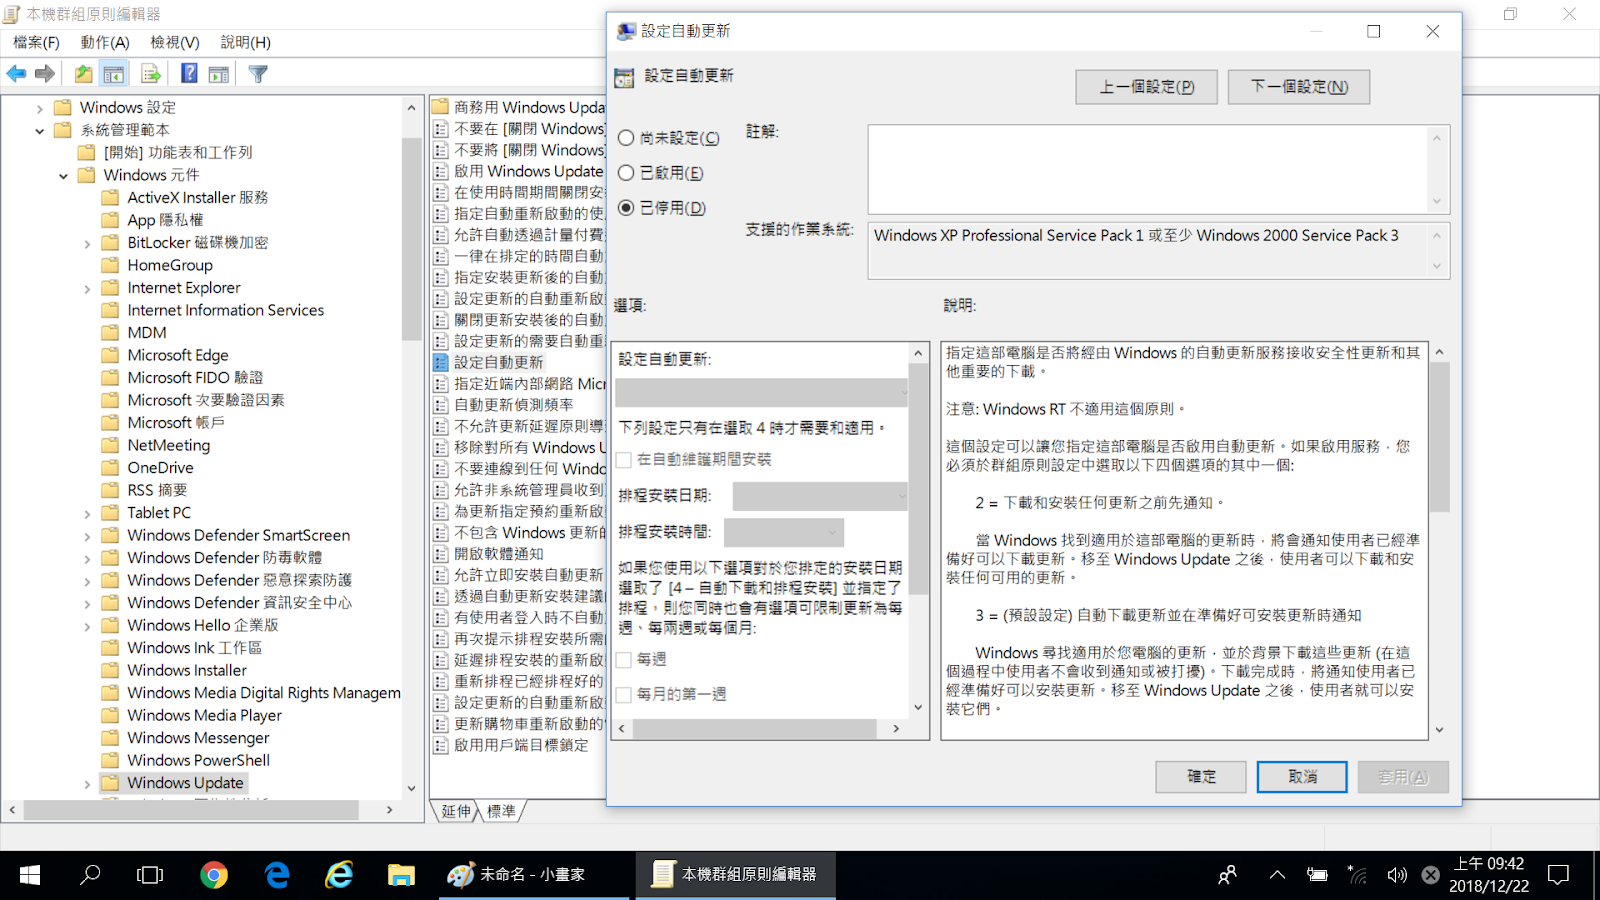Open the 說明(H) menu
The width and height of the screenshot is (1600, 900).
click(x=246, y=42)
